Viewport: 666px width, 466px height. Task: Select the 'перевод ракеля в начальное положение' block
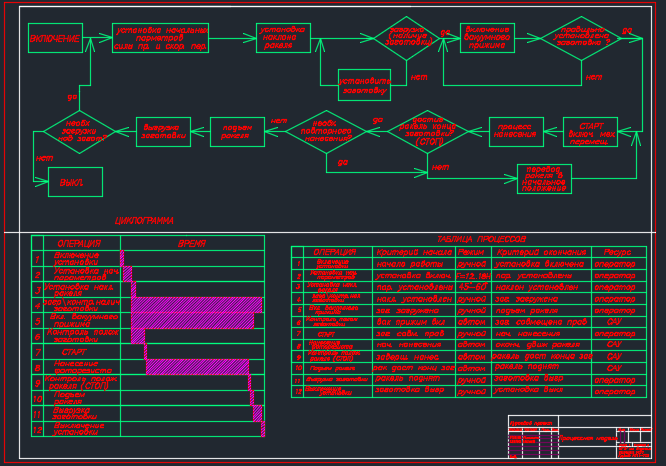(x=544, y=179)
